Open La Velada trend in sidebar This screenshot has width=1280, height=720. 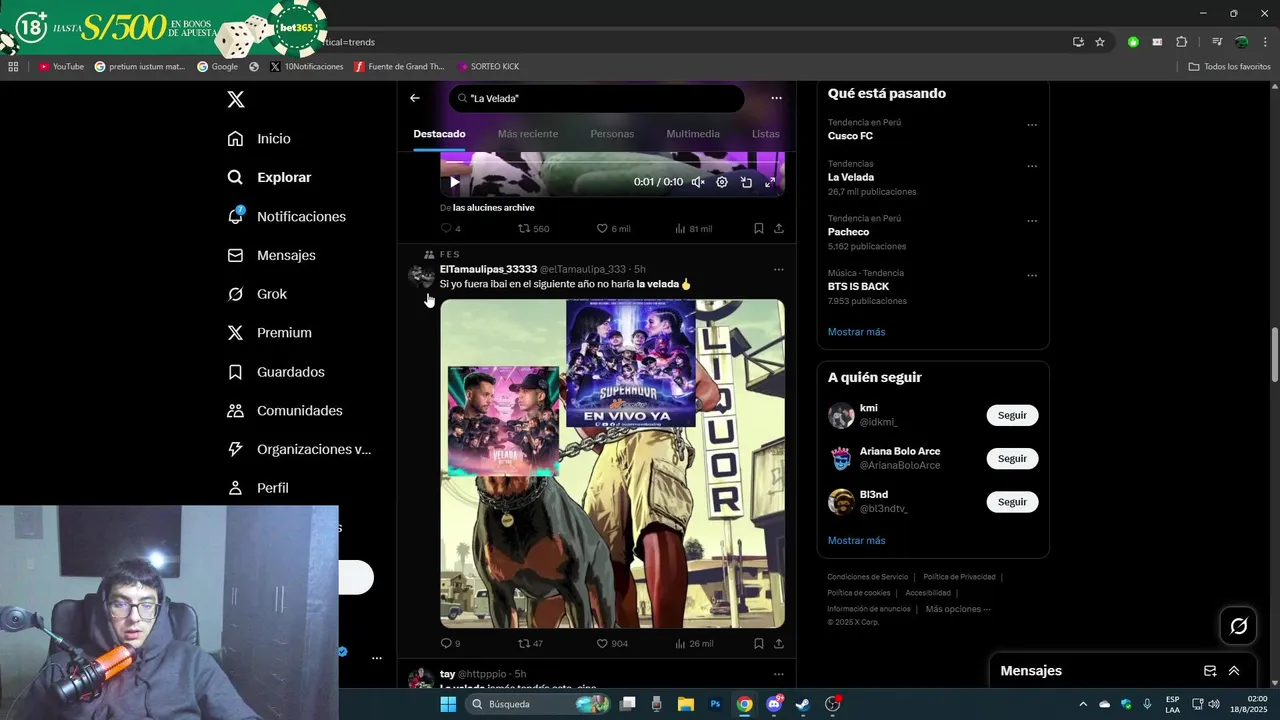(x=851, y=177)
